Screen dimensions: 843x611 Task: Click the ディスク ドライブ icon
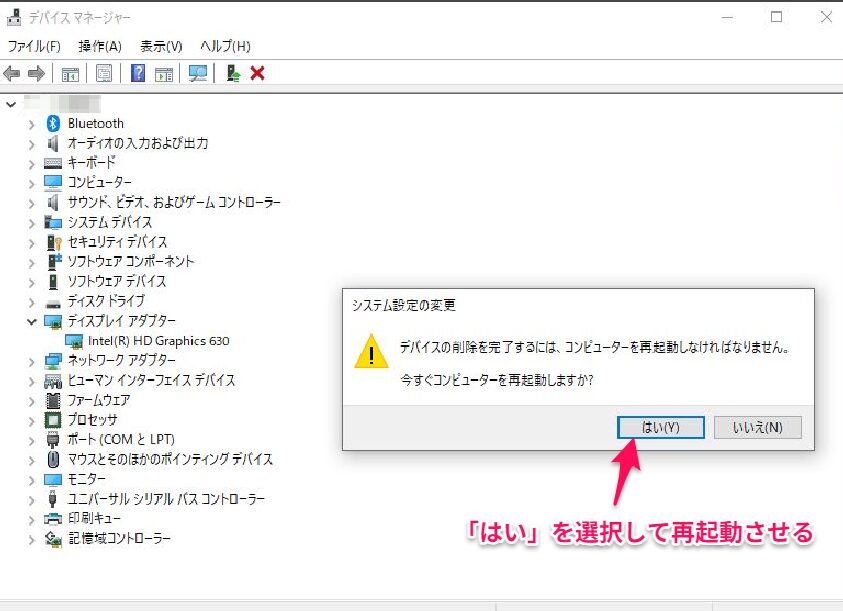pos(53,302)
